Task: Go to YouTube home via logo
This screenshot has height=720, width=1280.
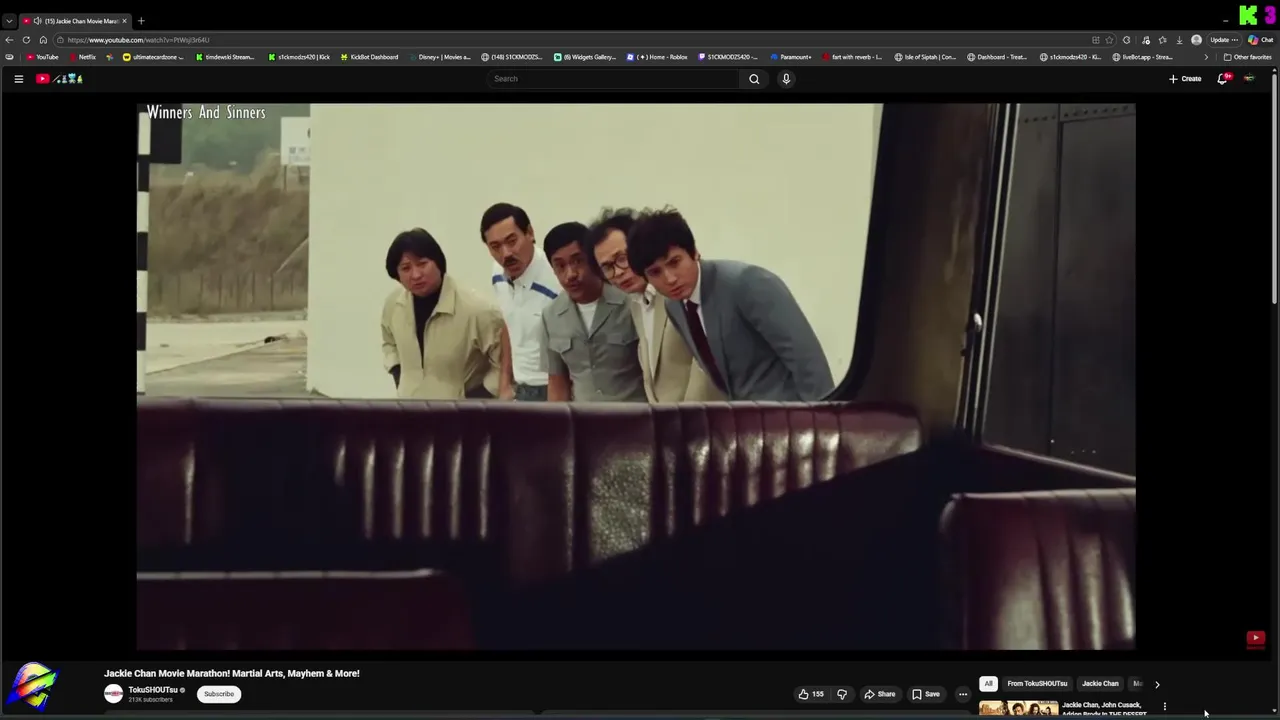Action: (59, 79)
